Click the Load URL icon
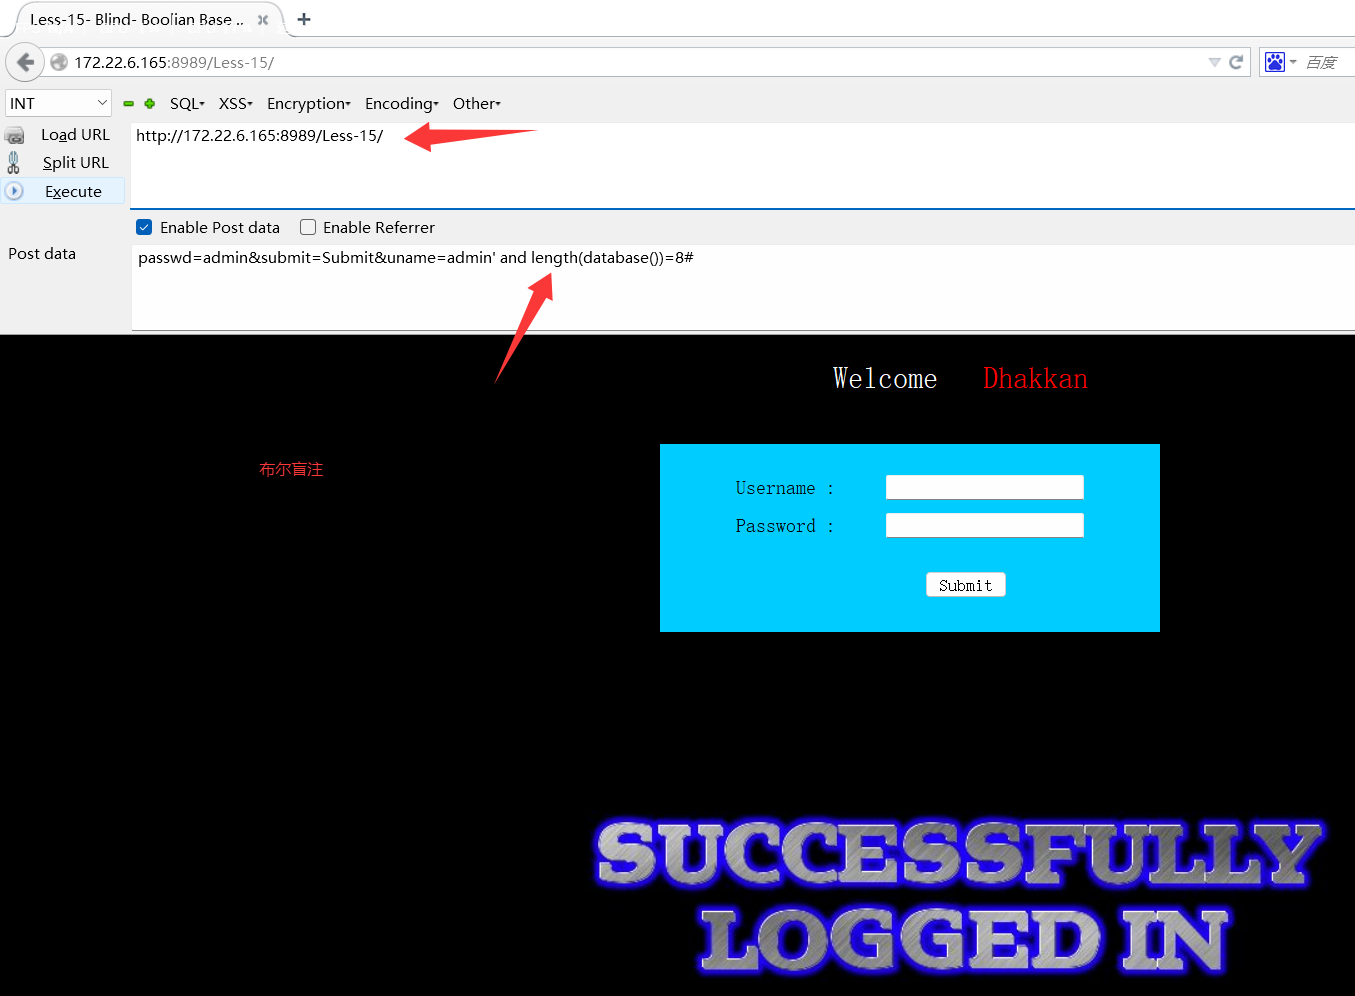The image size is (1355, 996). [x=15, y=135]
